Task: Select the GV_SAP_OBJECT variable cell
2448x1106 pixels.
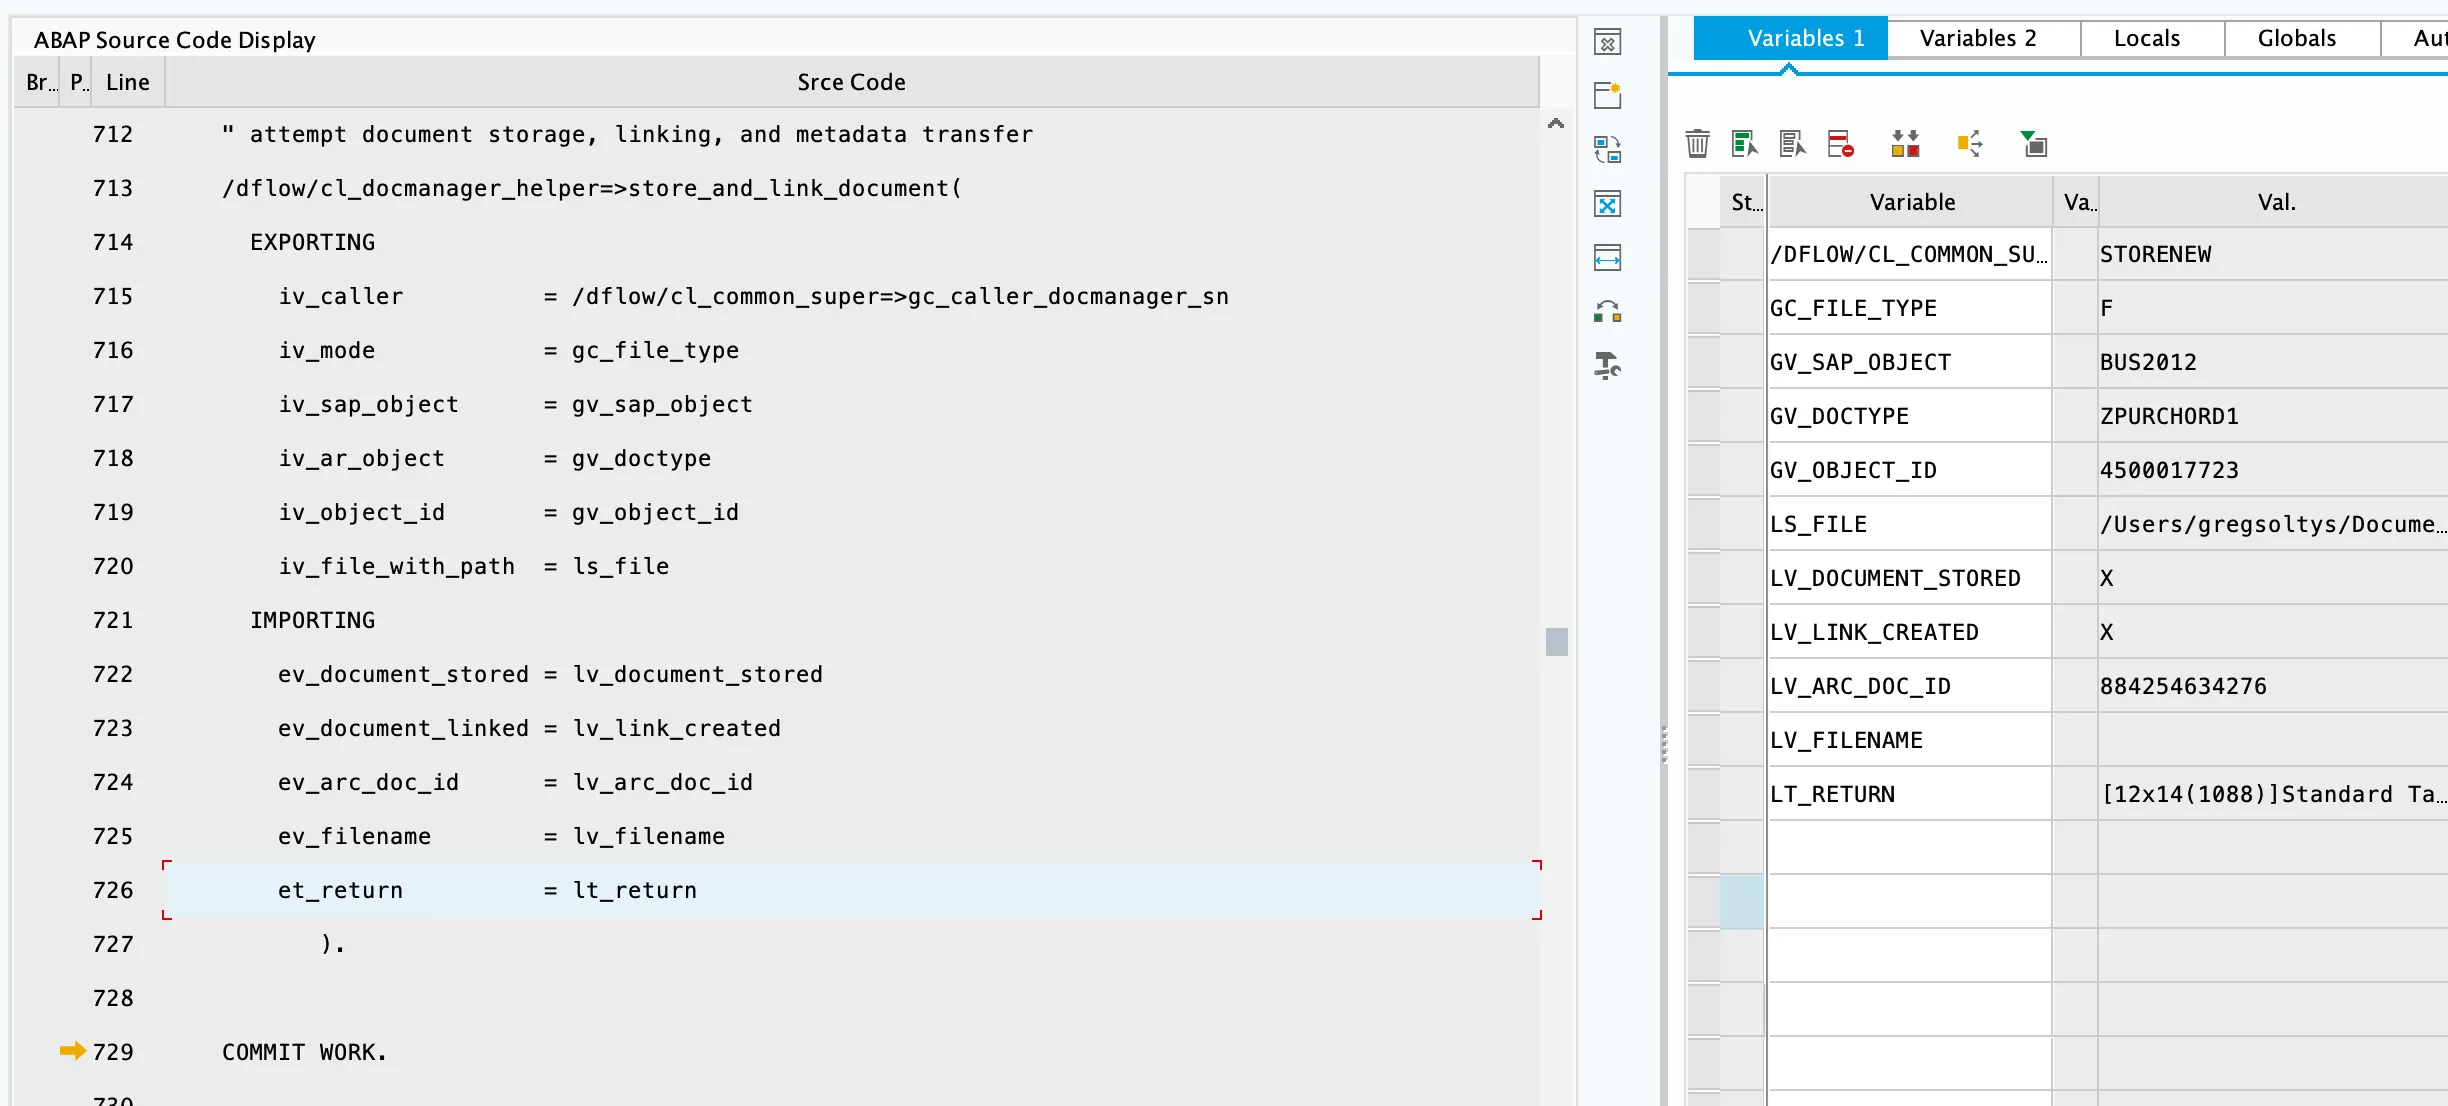Action: coord(1910,362)
